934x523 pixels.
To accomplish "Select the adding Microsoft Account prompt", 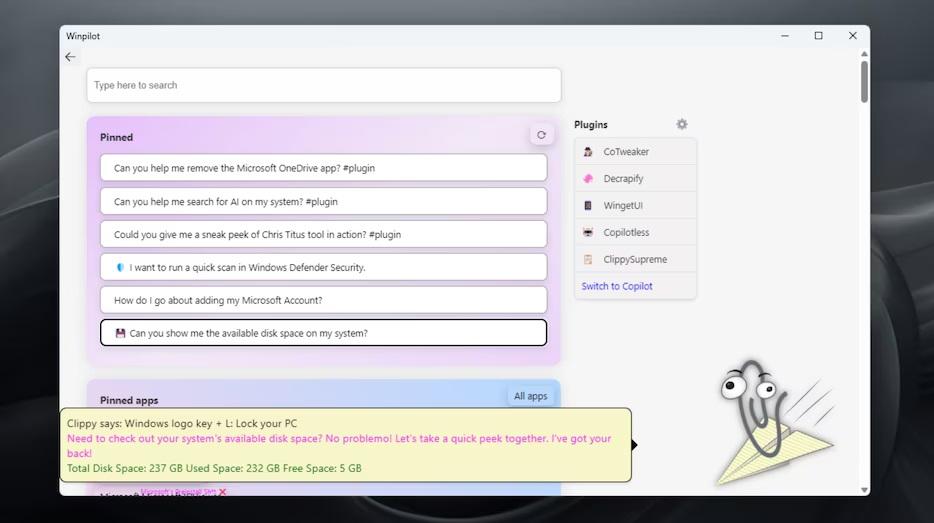I will pos(323,300).
